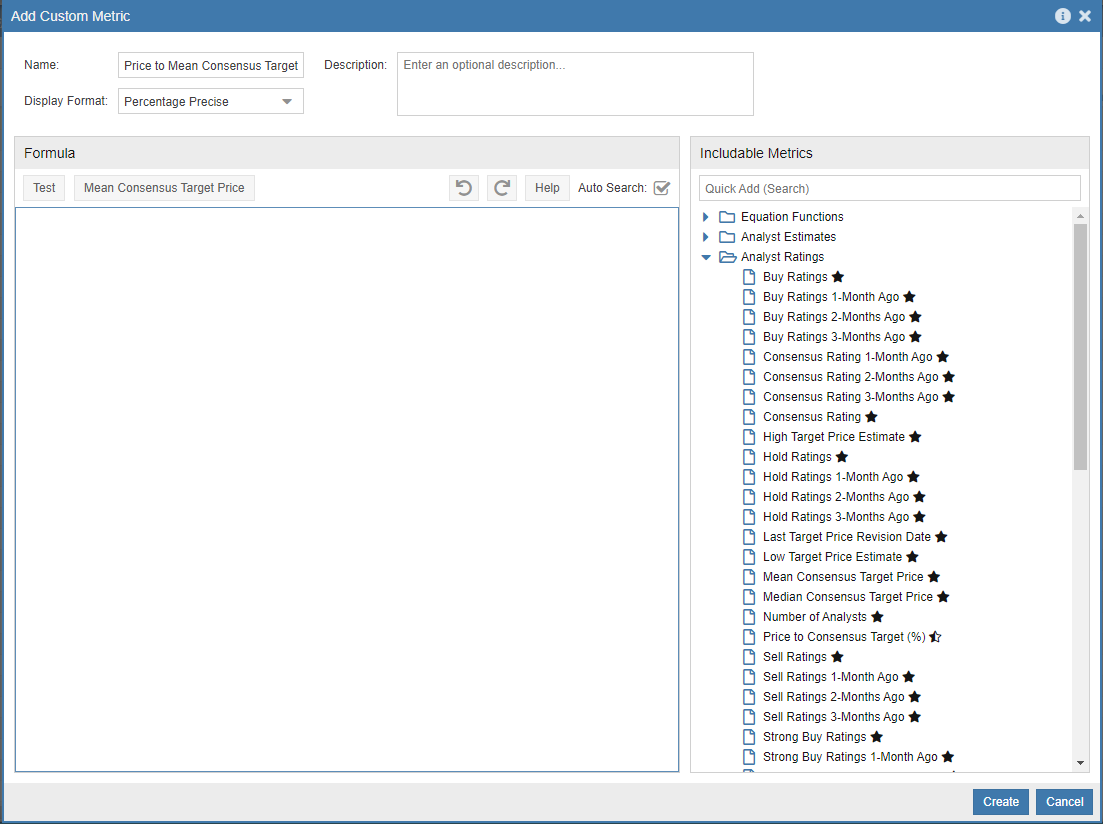
Task: Click the Undo icon in the Formula toolbar
Action: [463, 187]
